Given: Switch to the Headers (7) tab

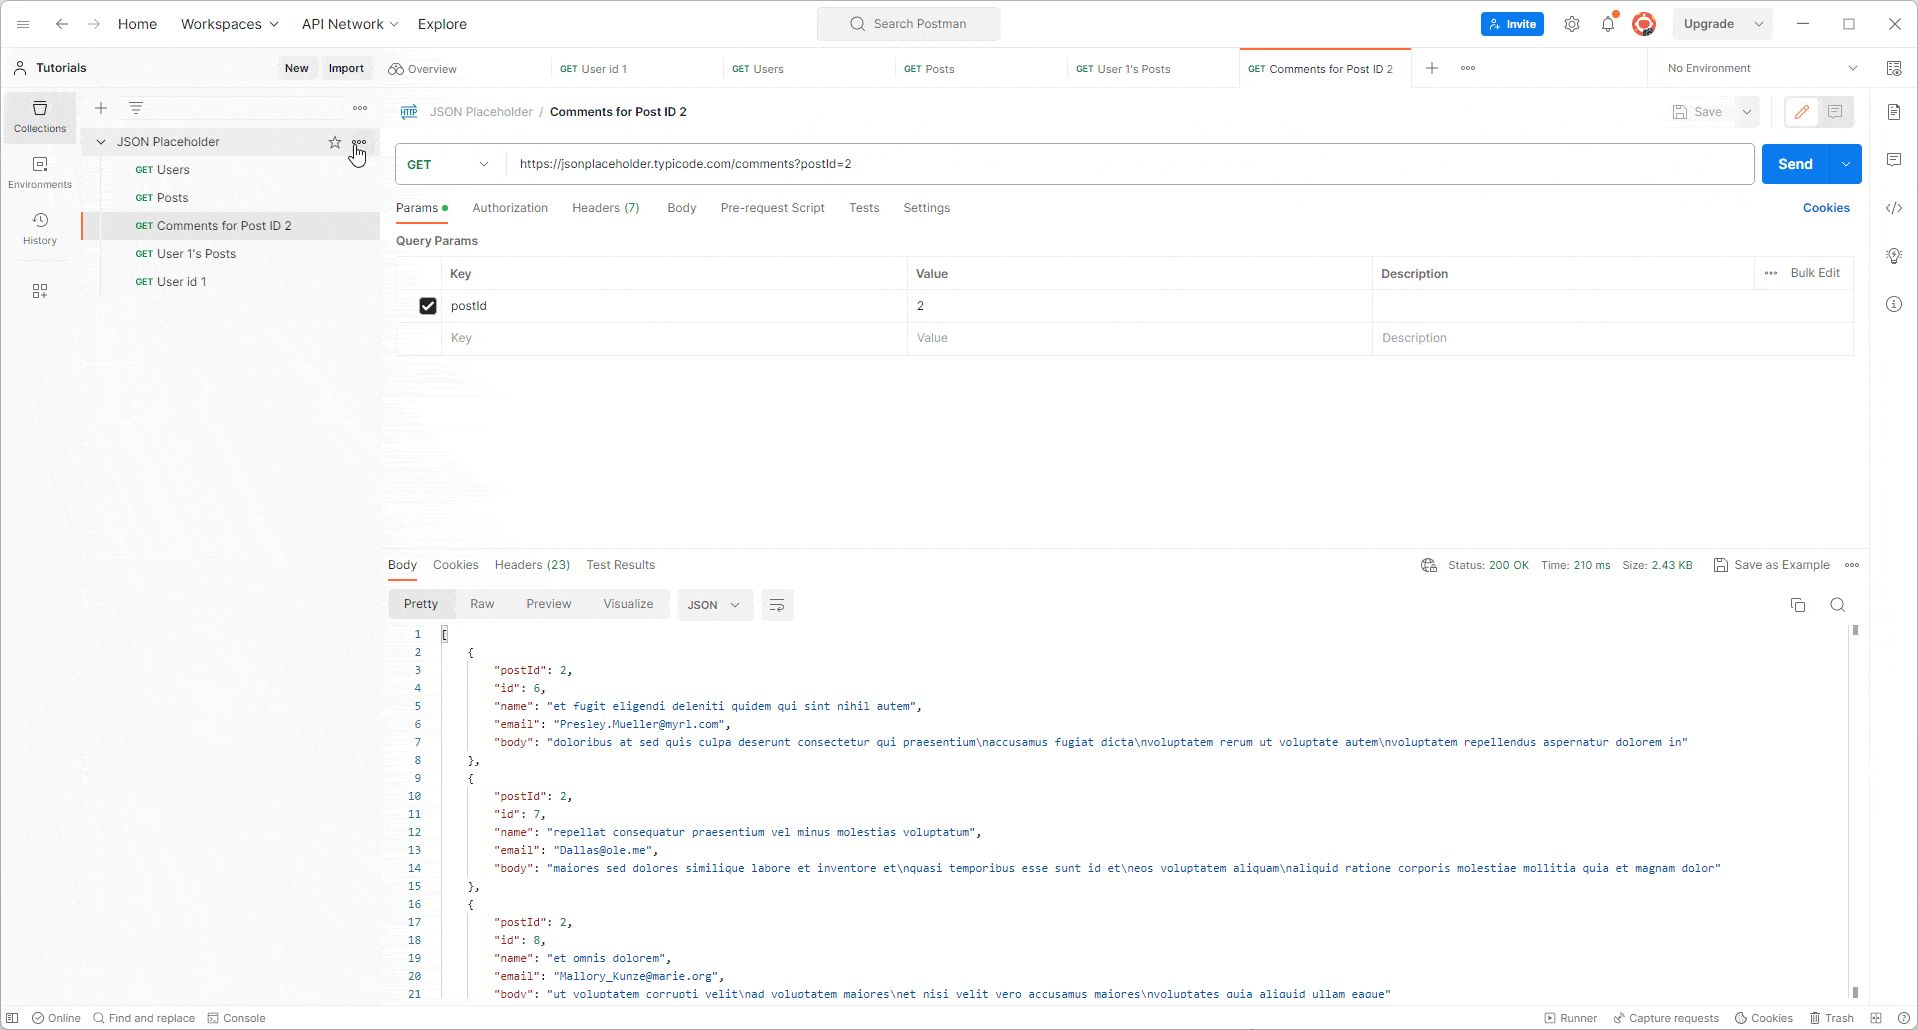Looking at the screenshot, I should point(605,208).
